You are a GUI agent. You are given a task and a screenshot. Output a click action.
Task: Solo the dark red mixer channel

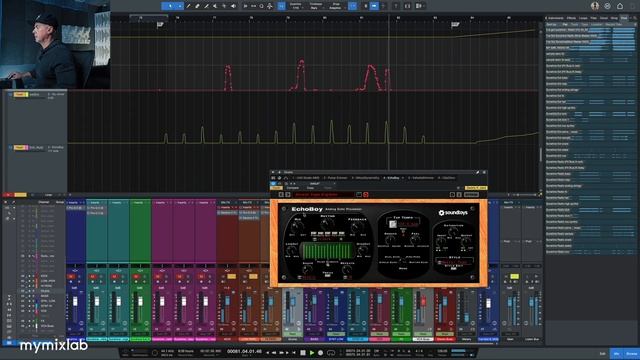point(231,277)
